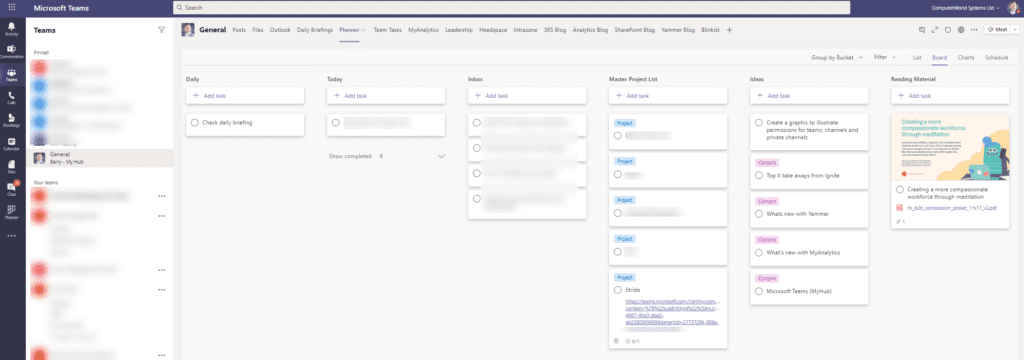Go to Calls in the left rail

tap(12, 98)
